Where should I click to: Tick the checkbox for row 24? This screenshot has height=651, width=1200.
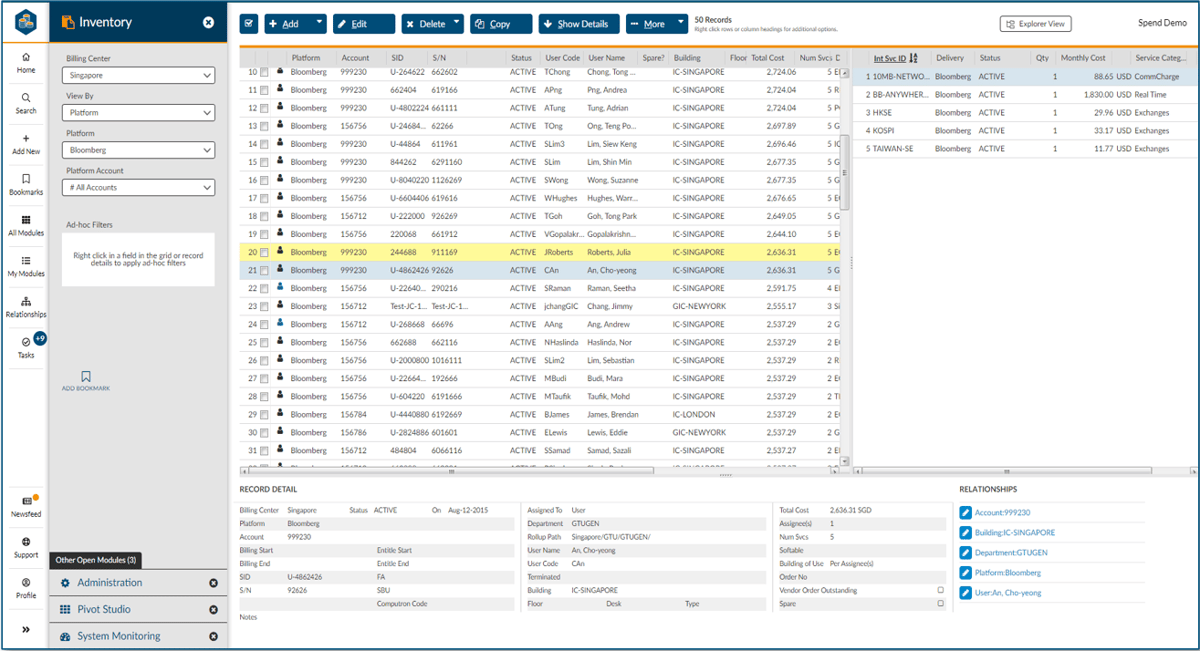264,324
